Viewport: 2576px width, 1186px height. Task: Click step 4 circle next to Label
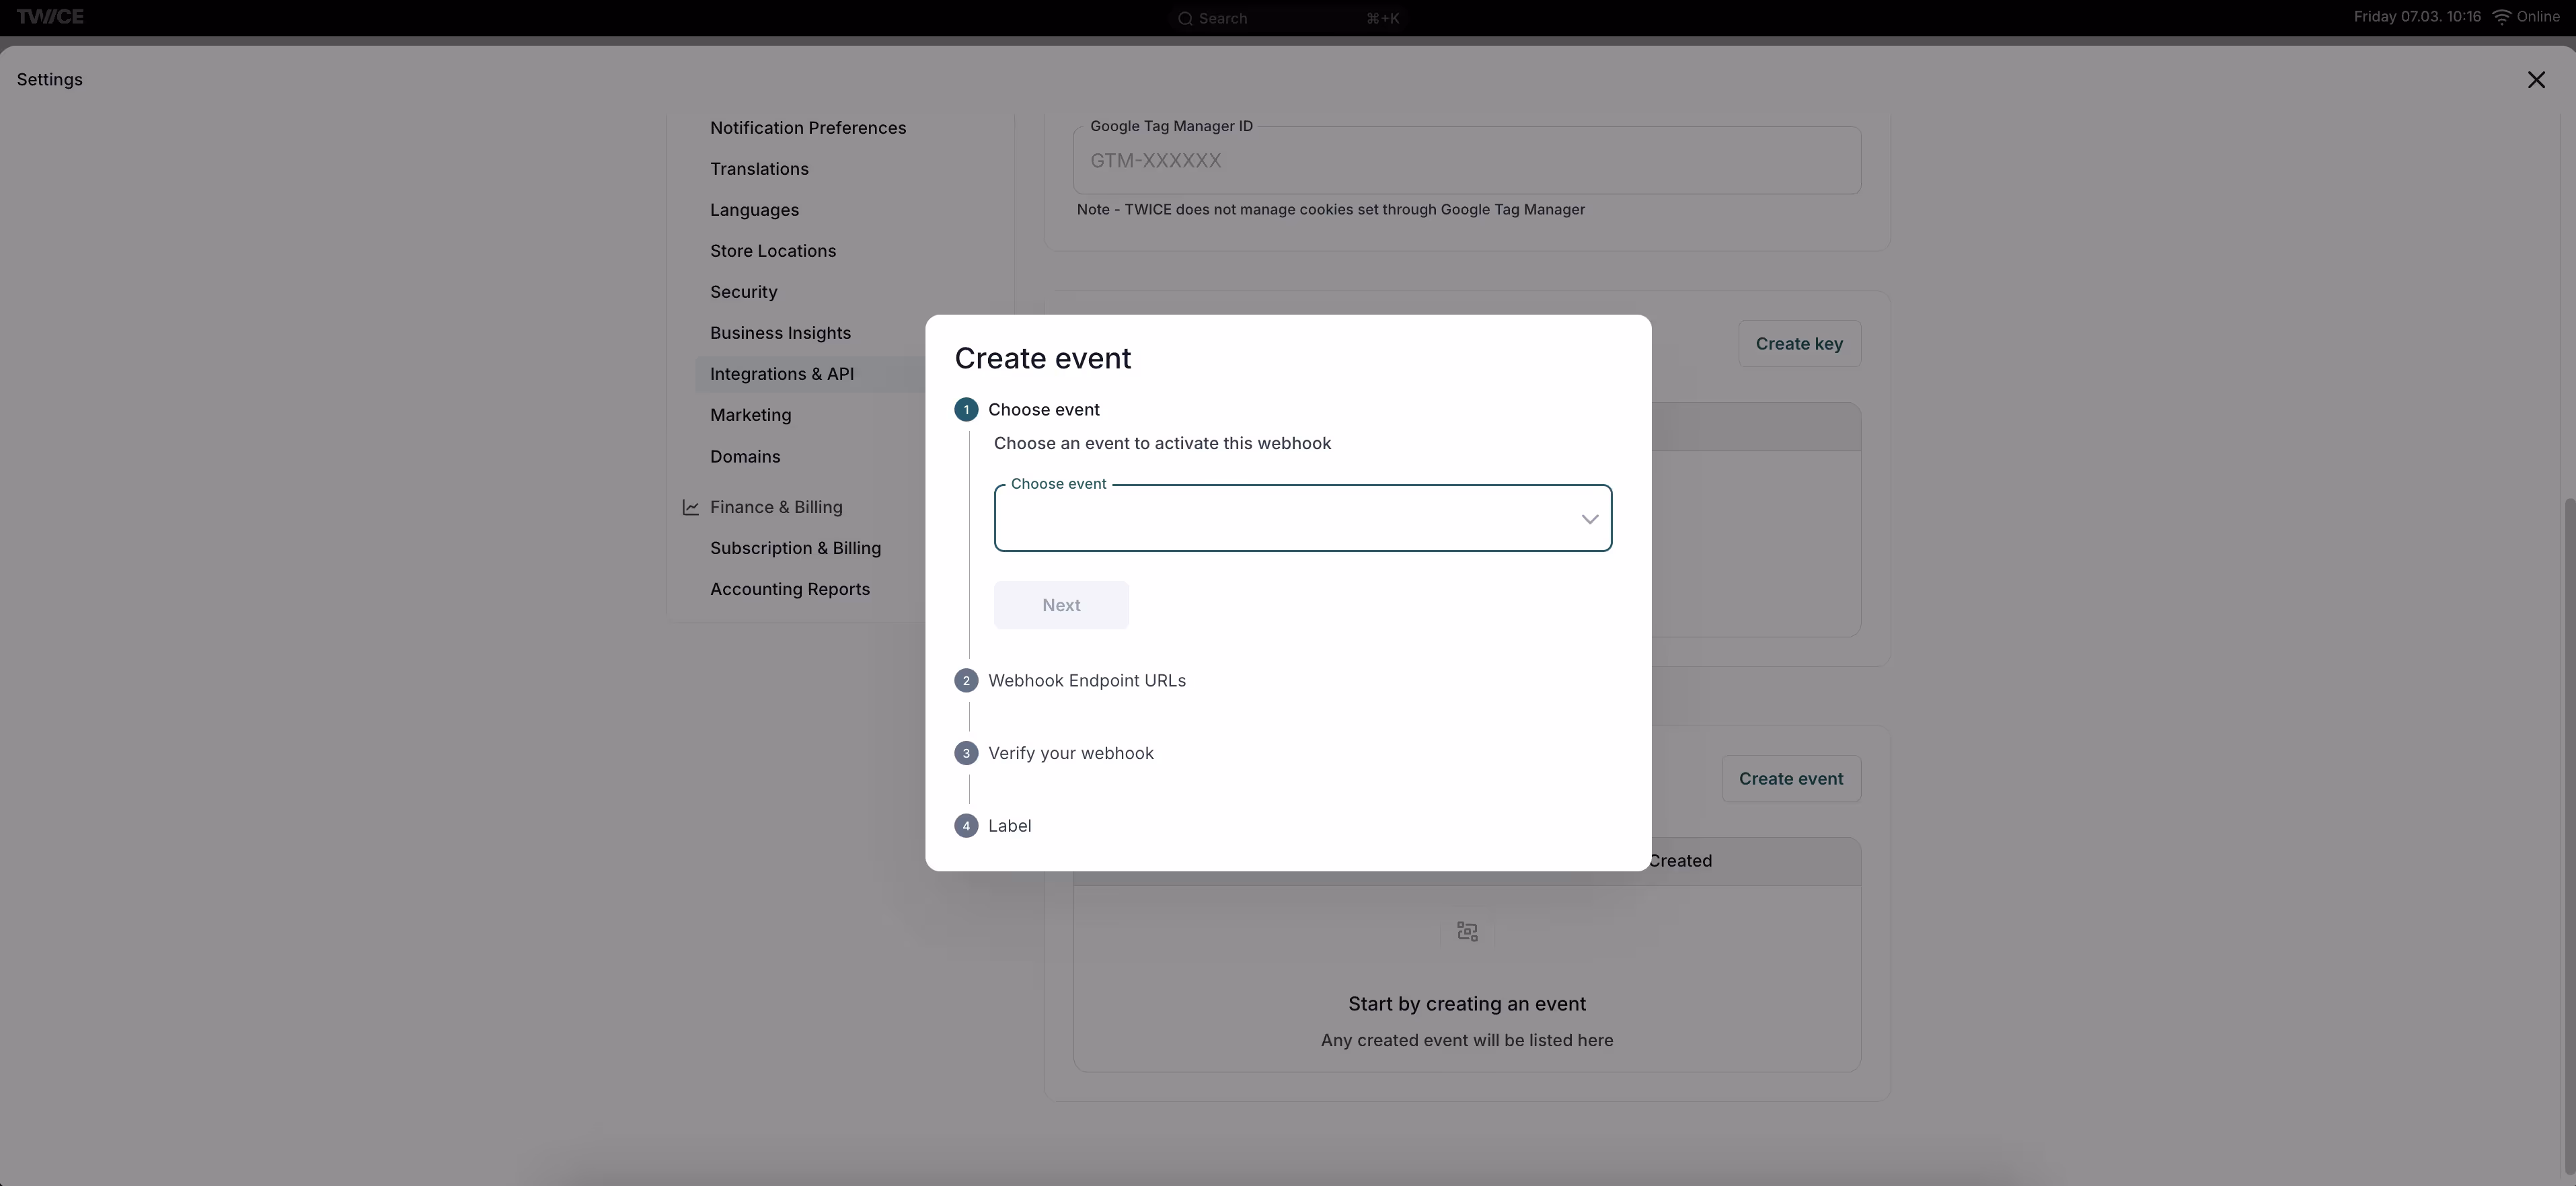point(966,826)
